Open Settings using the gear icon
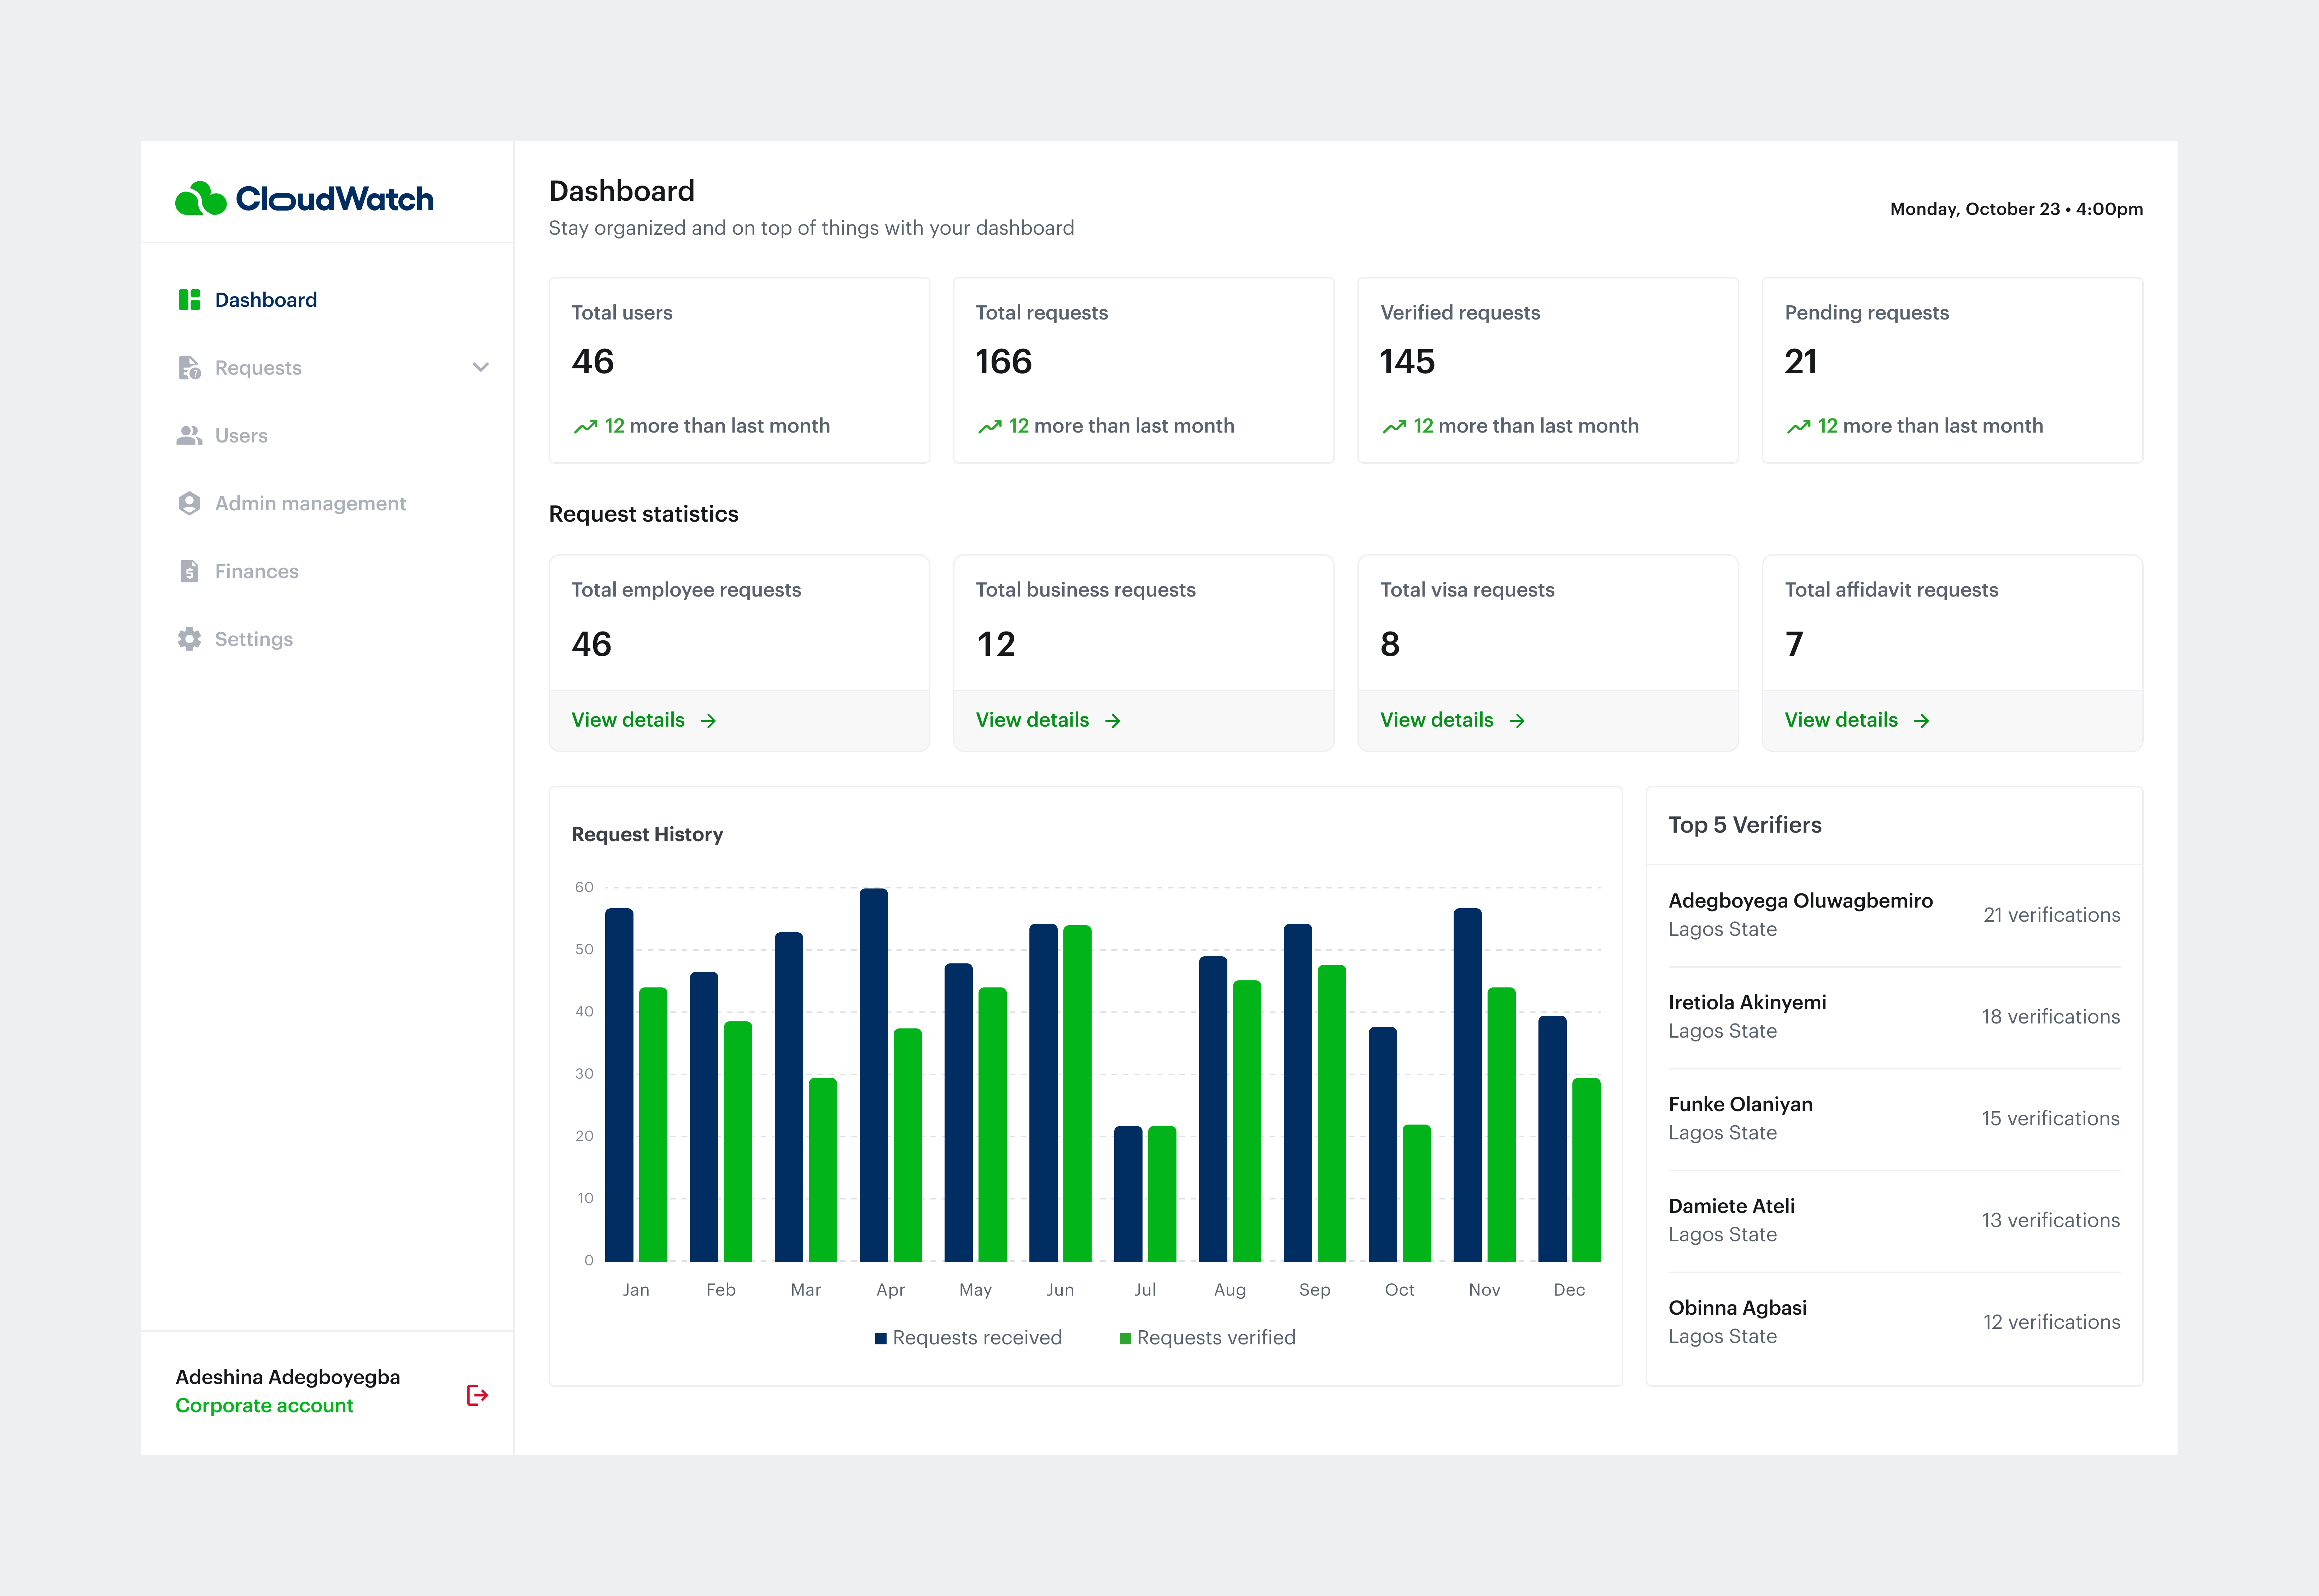 (190, 639)
